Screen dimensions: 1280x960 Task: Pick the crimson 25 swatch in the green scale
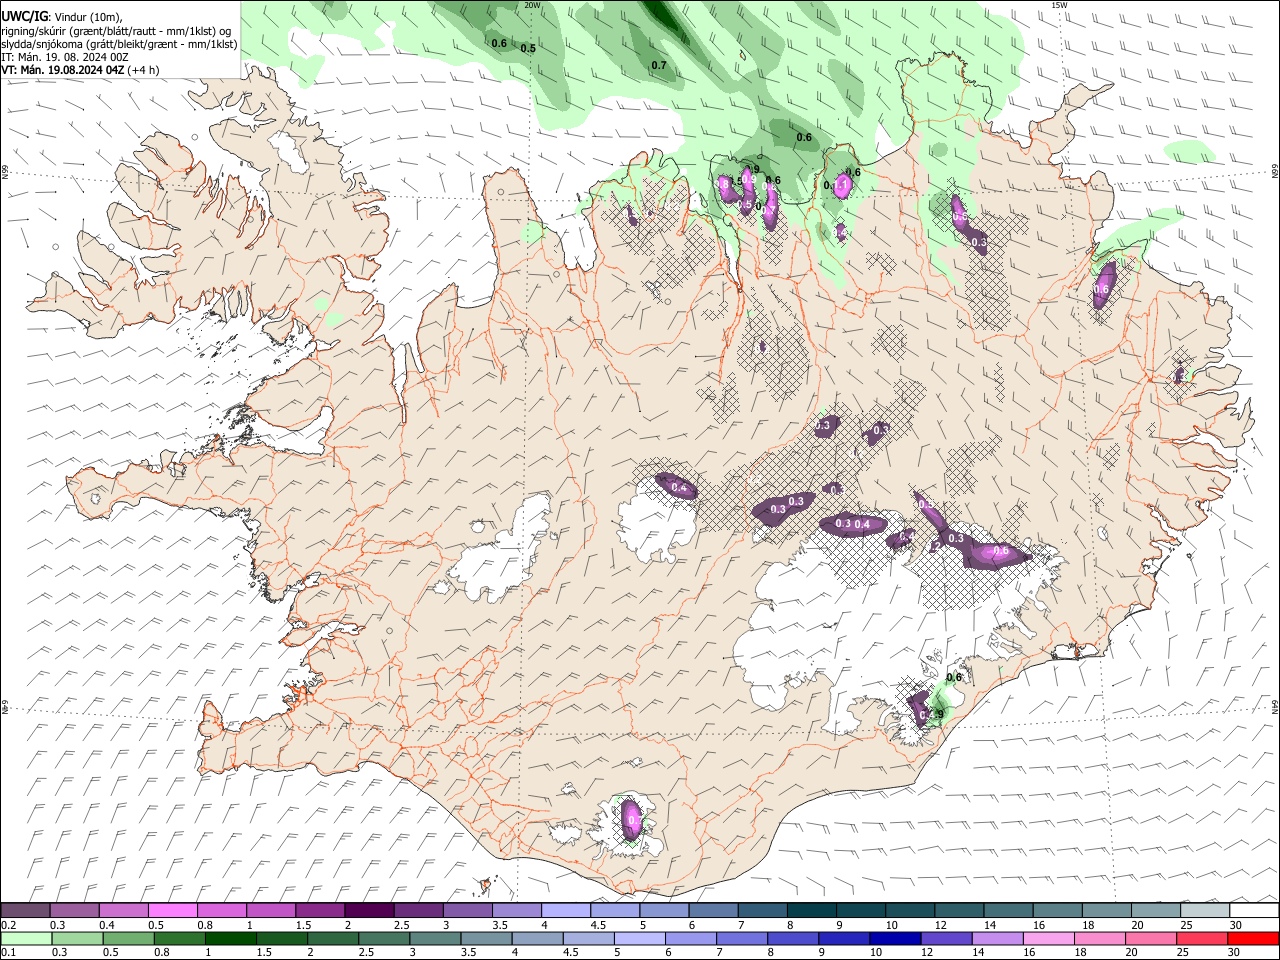point(1204,938)
